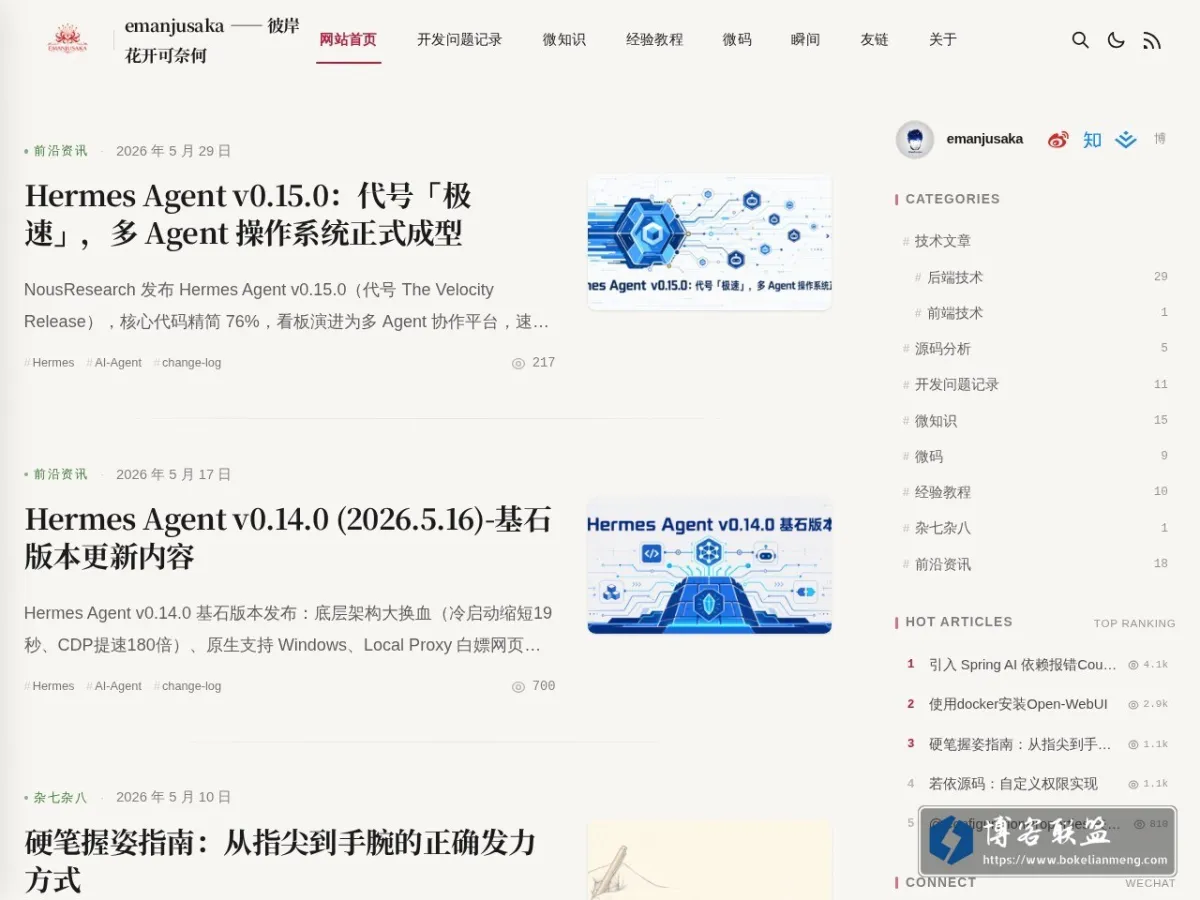The width and height of the screenshot is (1200, 900).
Task: Select 前端技术 subcategory
Action: [x=955, y=313]
